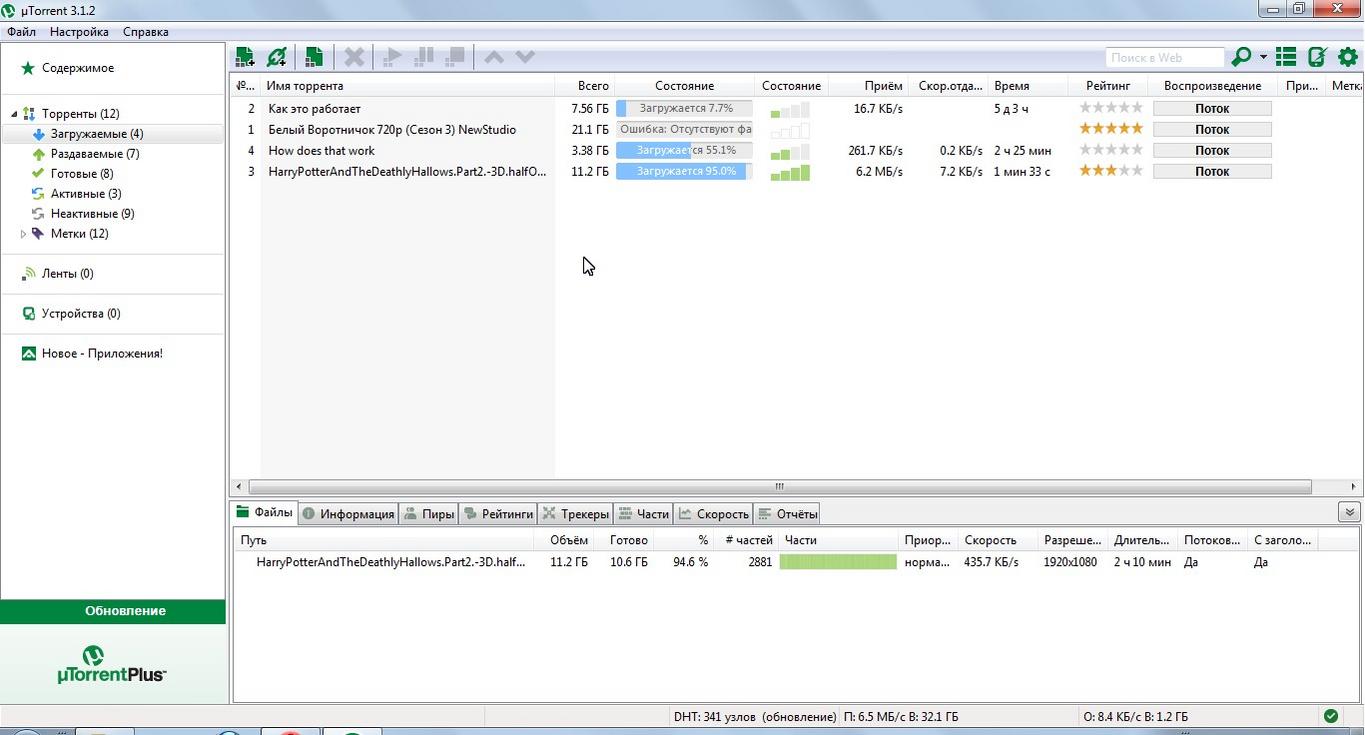Move torrent up in queue
The image size is (1365, 735).
[x=494, y=57]
